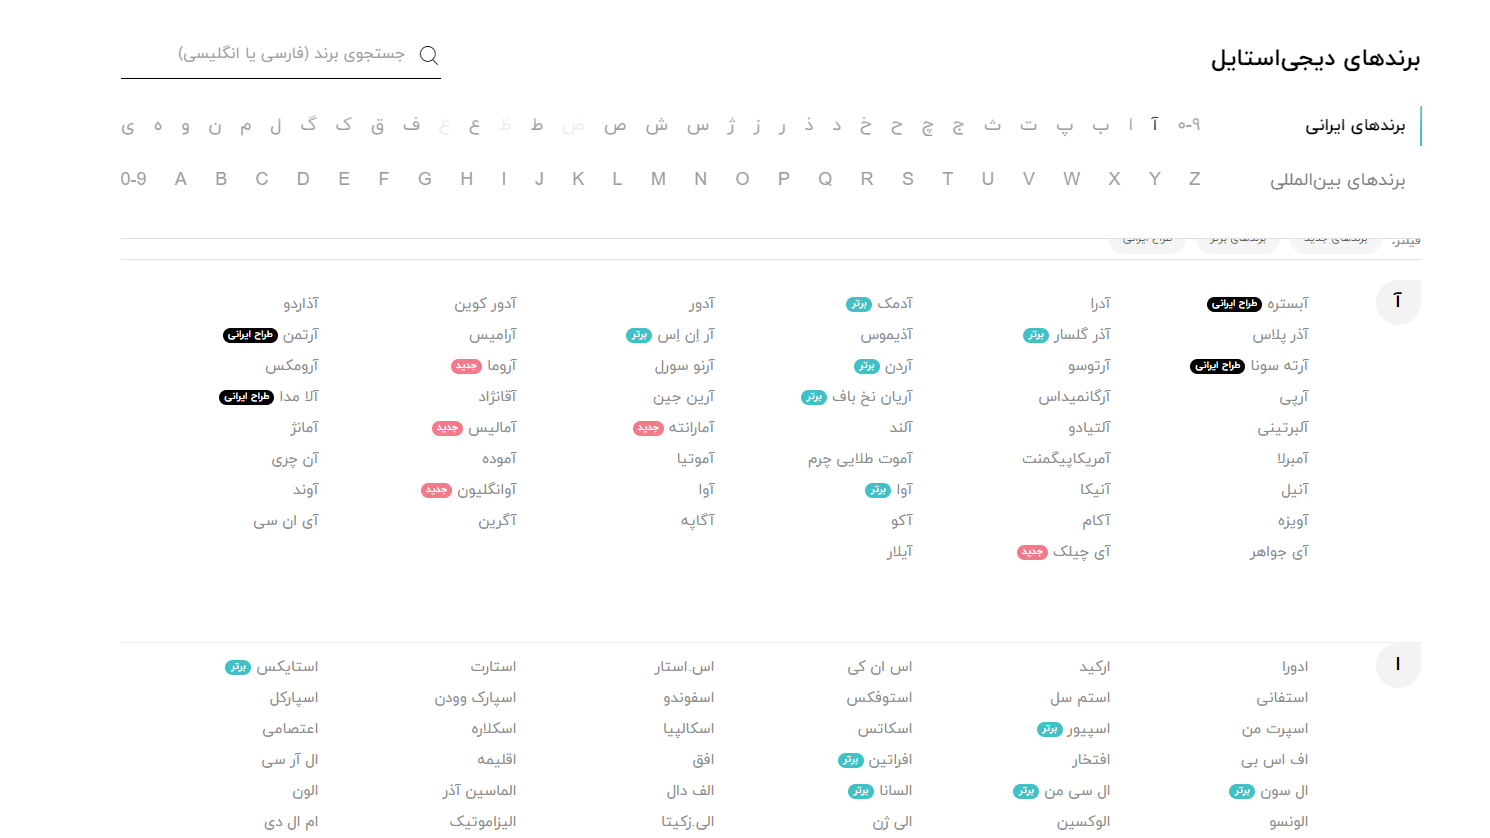Click the magnifier search icon
The width and height of the screenshot is (1490, 838).
(429, 55)
